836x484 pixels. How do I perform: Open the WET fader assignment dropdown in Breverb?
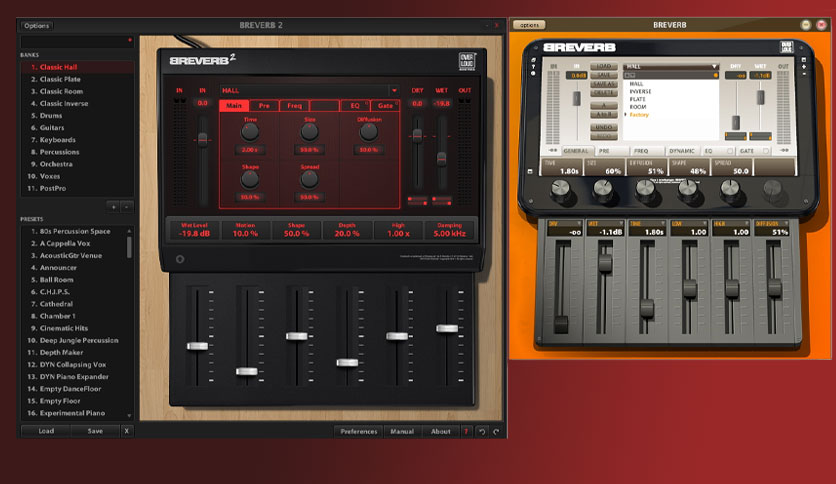coord(621,223)
